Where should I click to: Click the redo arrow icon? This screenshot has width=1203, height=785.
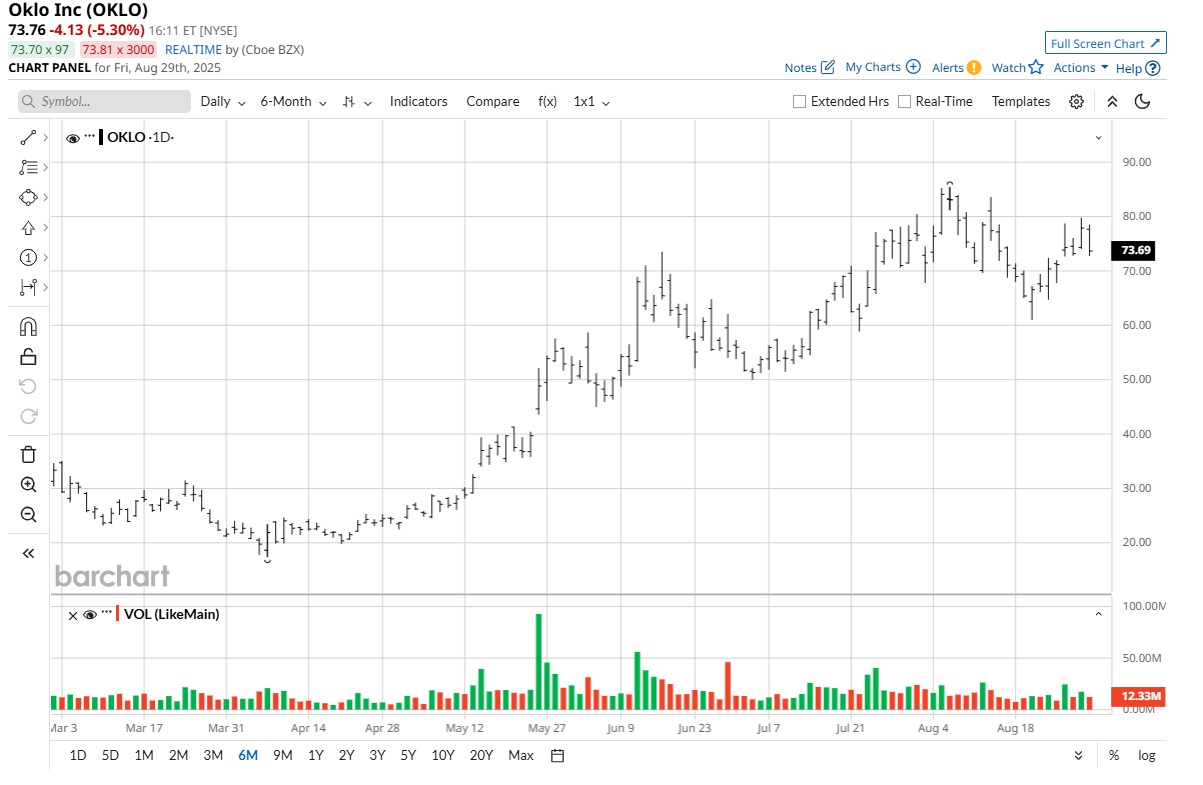click(x=28, y=415)
